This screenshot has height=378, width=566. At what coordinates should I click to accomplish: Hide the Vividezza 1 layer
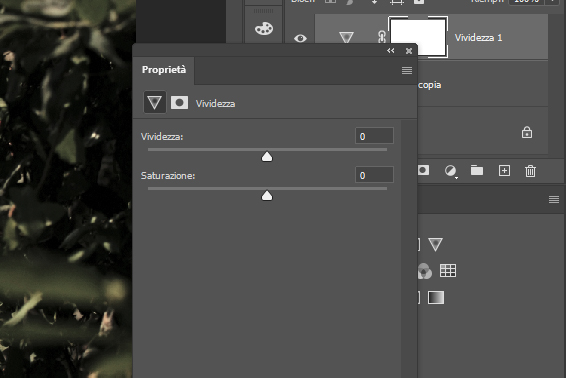[x=300, y=38]
